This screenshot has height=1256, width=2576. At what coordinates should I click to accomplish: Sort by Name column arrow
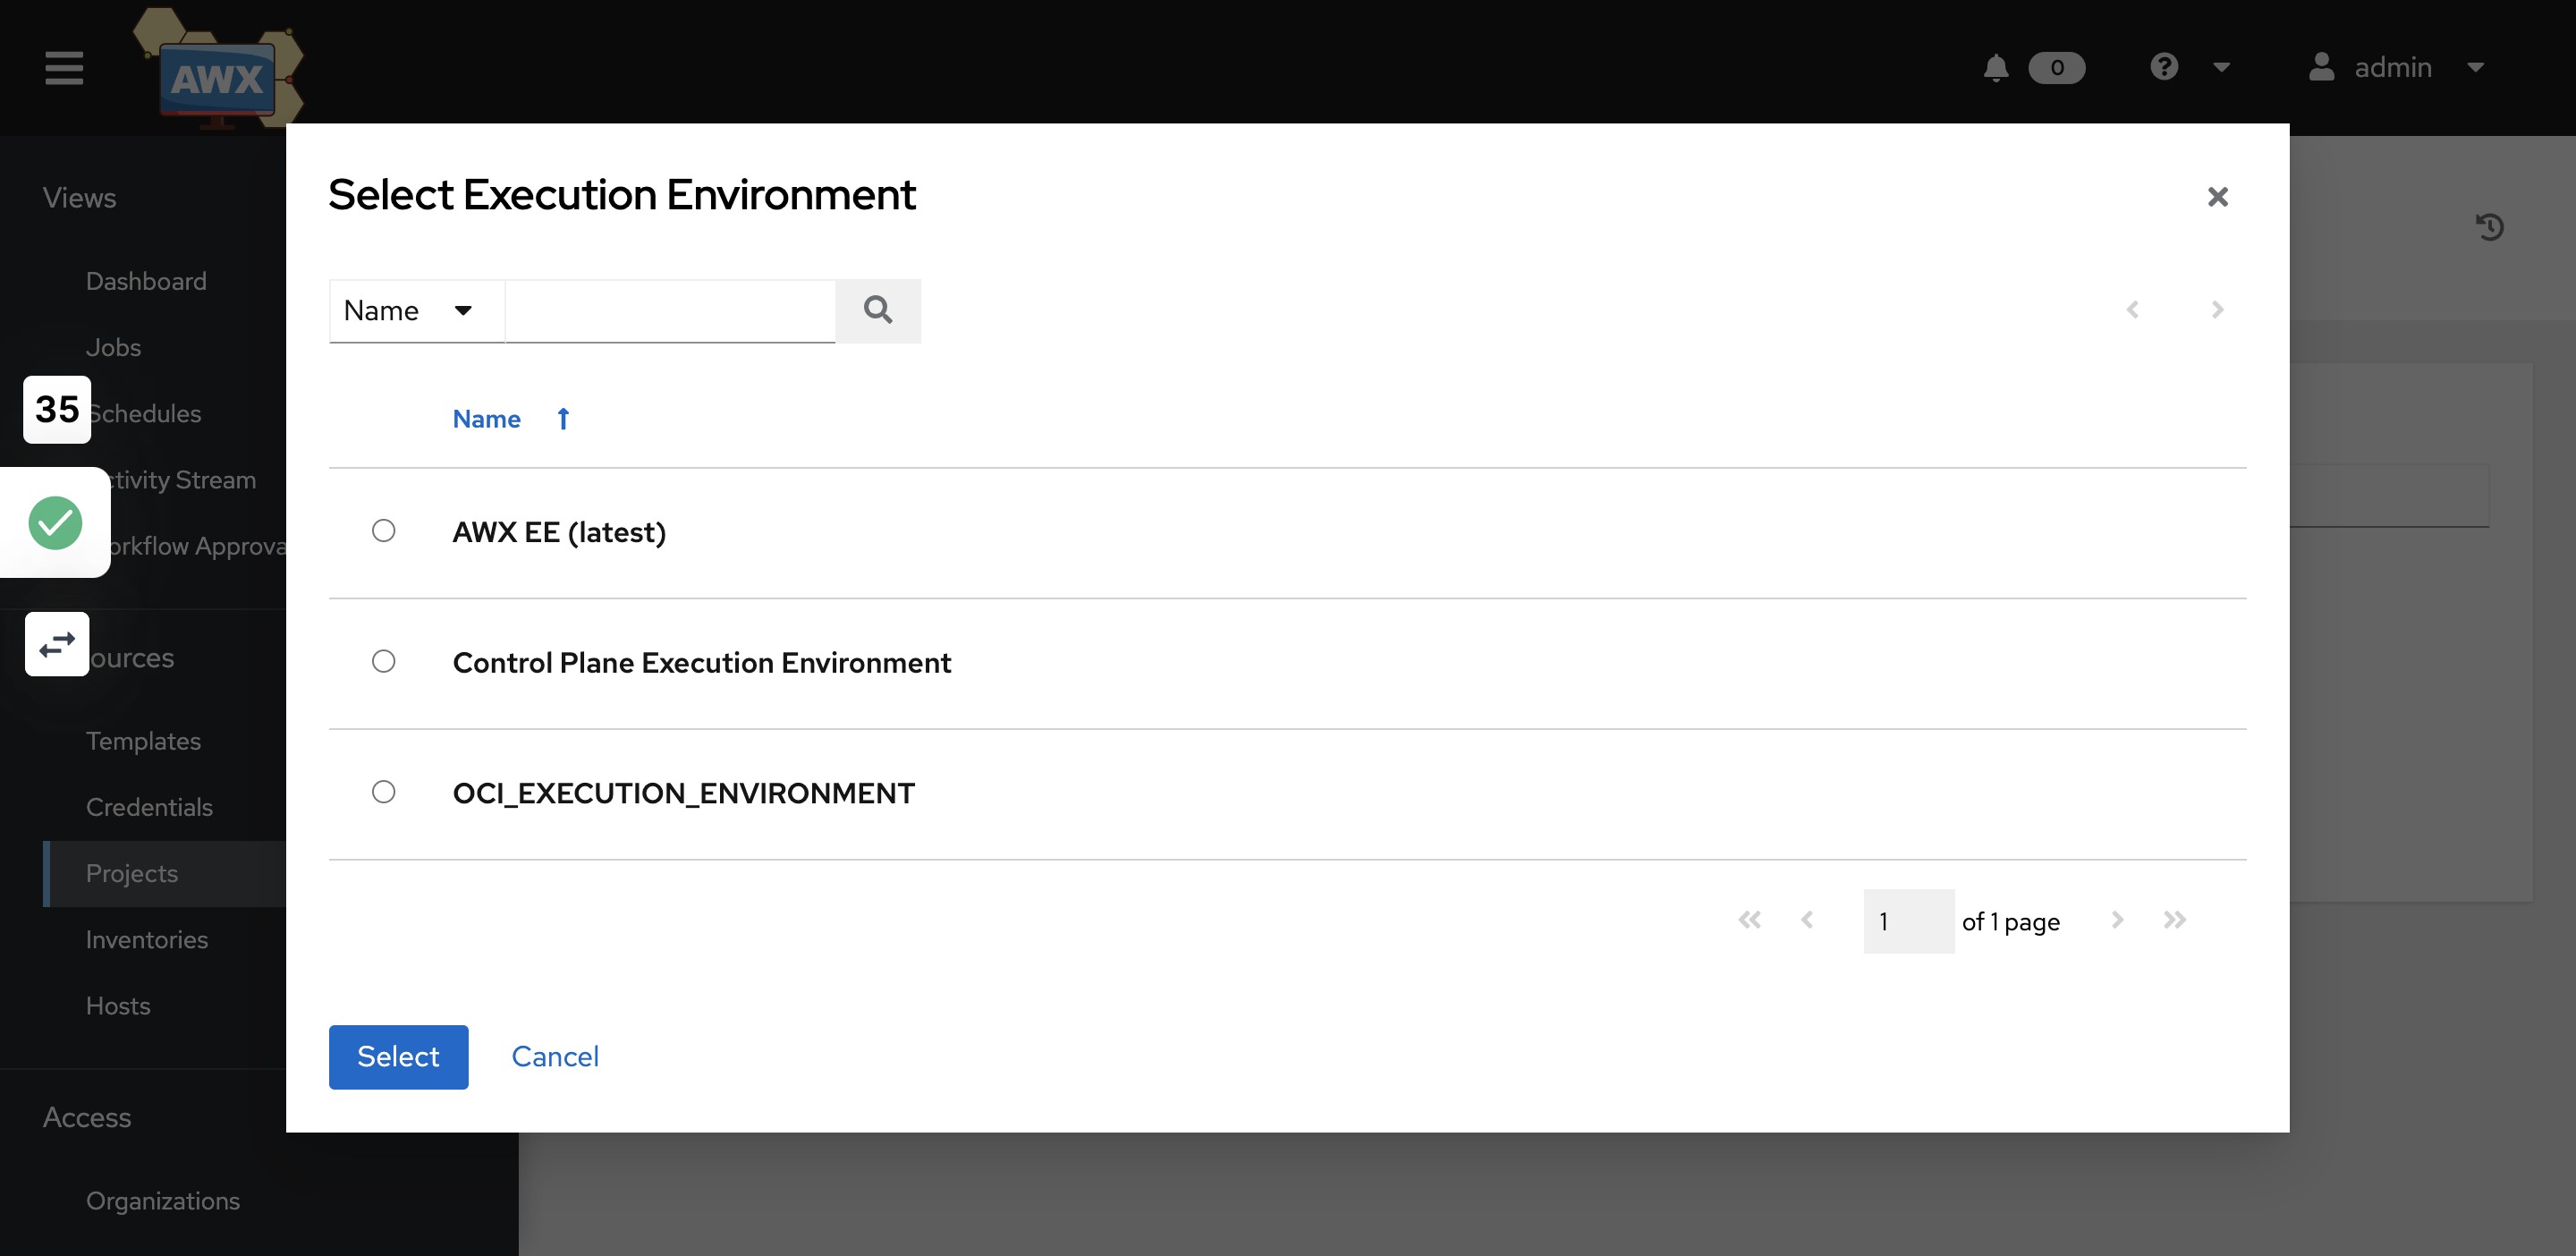pyautogui.click(x=563, y=419)
